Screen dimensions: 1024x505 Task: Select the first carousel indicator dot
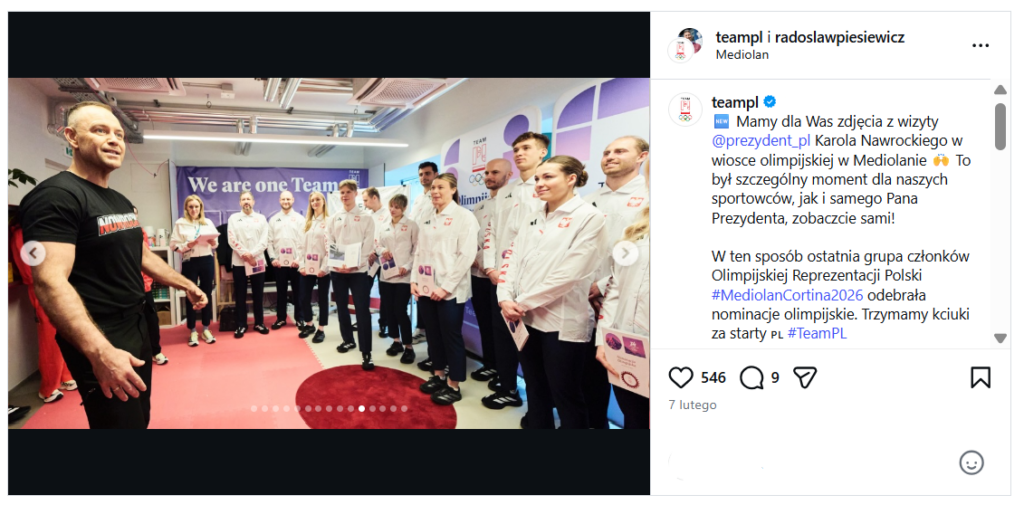(255, 408)
